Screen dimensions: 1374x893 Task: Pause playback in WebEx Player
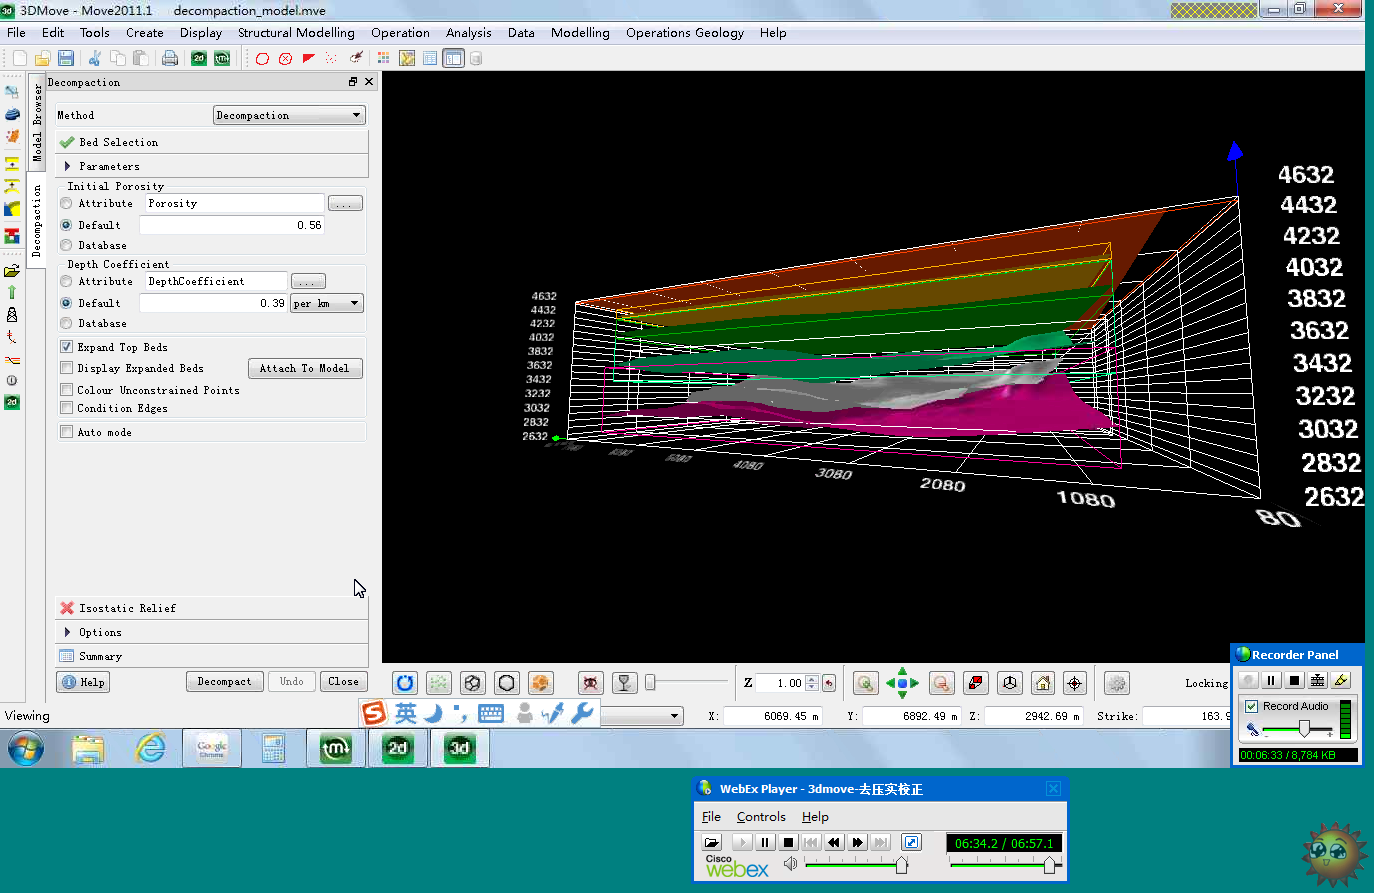pos(765,843)
